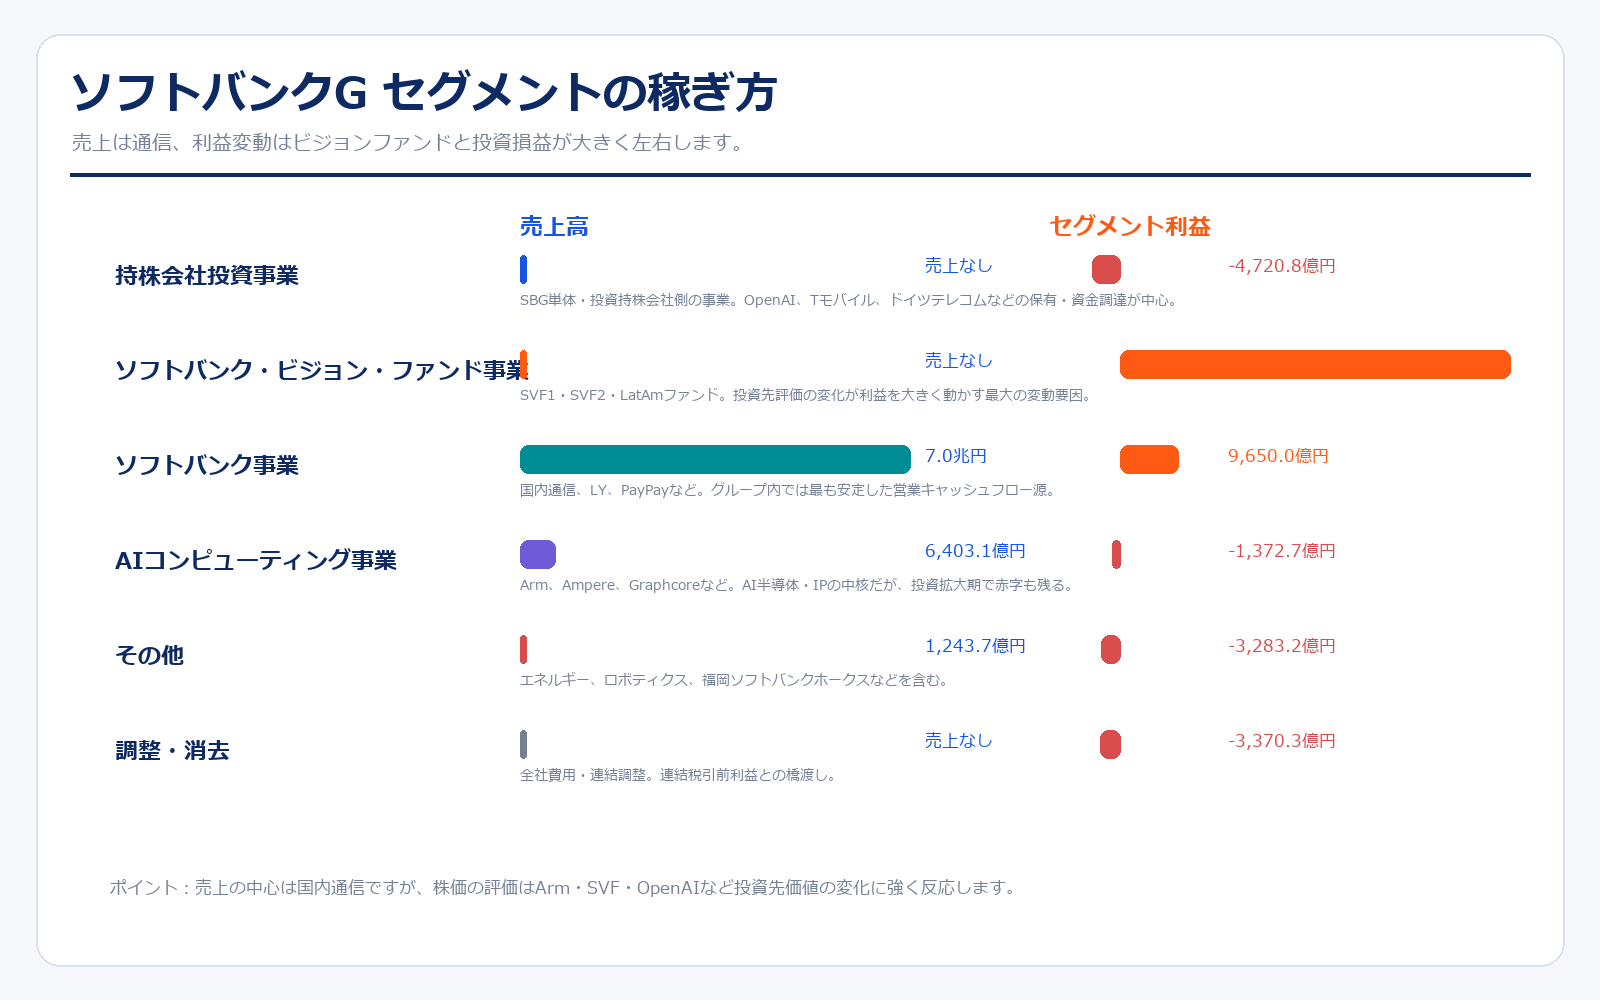Image resolution: width=1600 pixels, height=1000 pixels.
Task: Click the red loss bar for 持株会社投資事業
Action: pyautogui.click(x=1106, y=269)
